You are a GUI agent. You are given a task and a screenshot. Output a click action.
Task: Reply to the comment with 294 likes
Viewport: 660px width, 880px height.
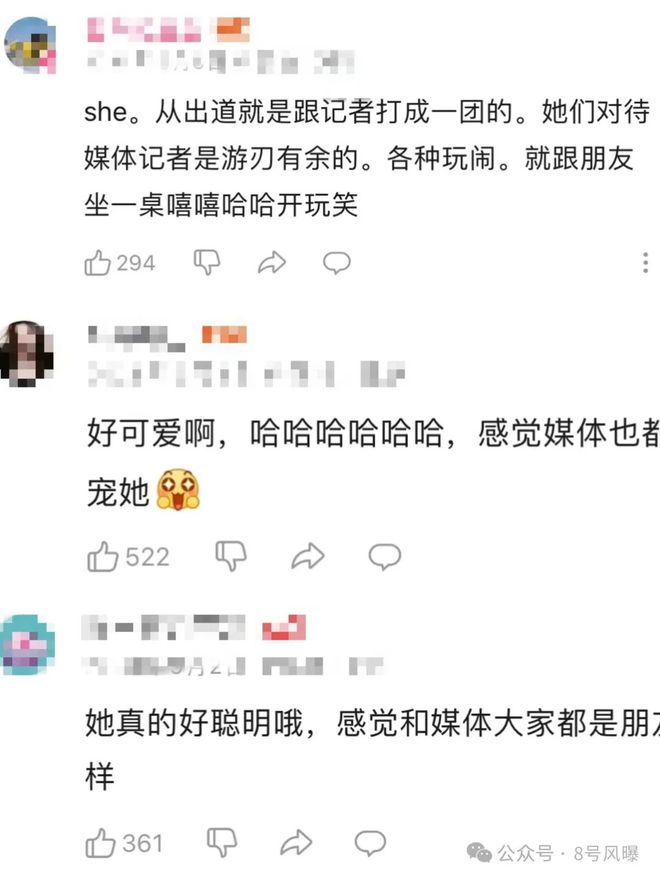tap(337, 263)
